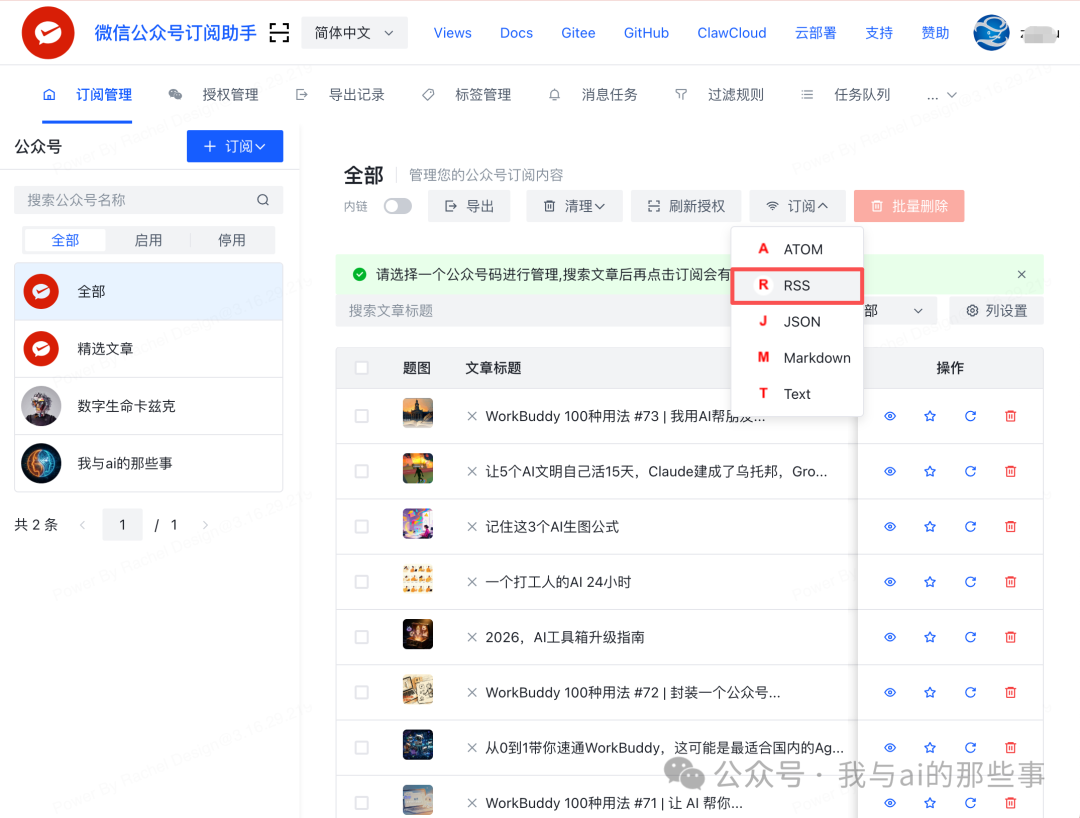This screenshot has width=1080, height=818.
Task: Refresh the 记住这3个AI生图公式 article
Action: (970, 527)
